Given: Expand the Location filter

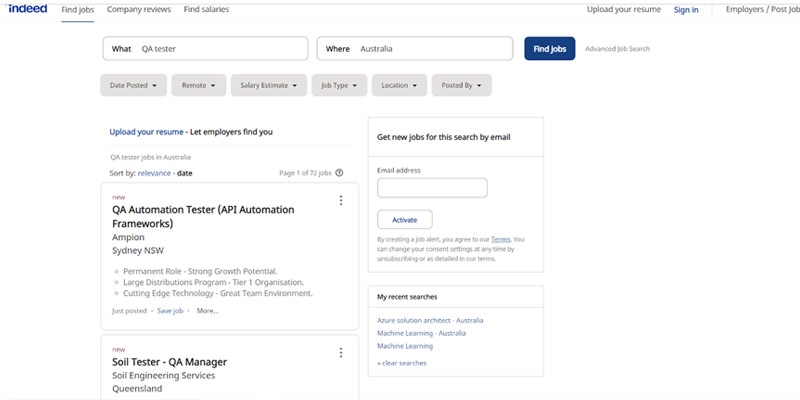Looking at the screenshot, I should pyautogui.click(x=399, y=85).
